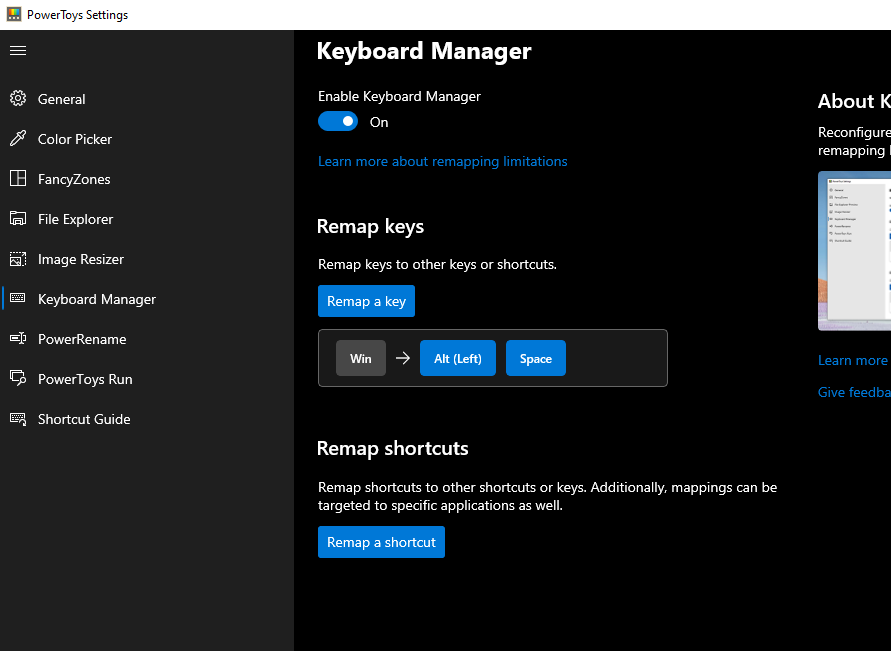Click the Image Resizer icon
This screenshot has height=651, width=891.
(18, 258)
